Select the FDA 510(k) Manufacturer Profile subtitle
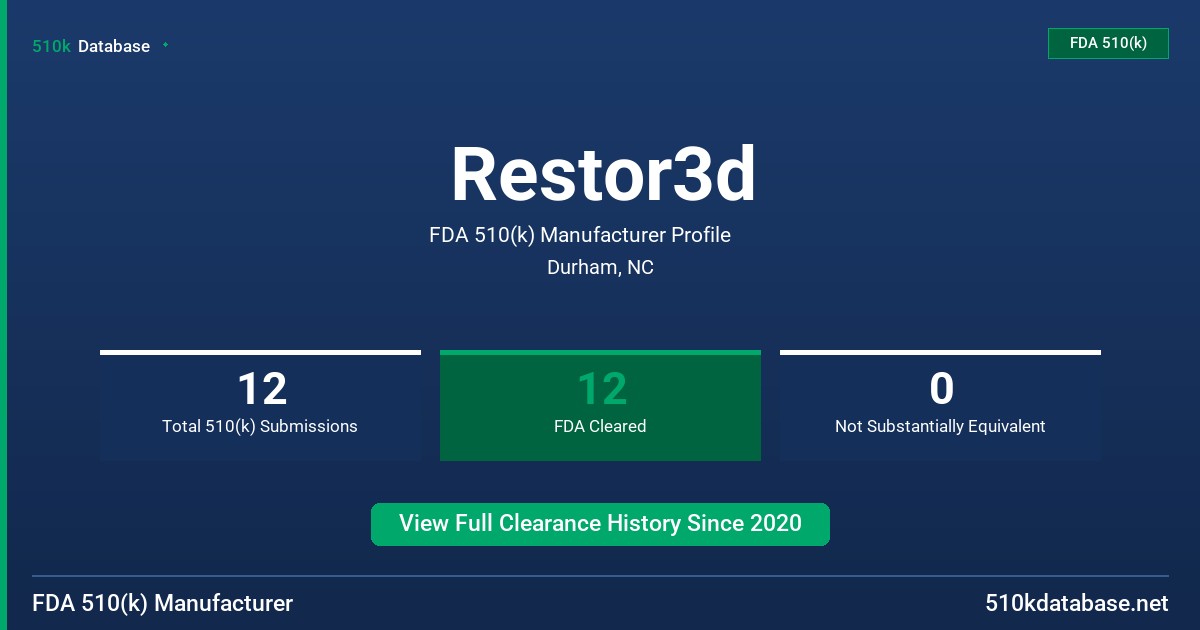Viewport: 1200px width, 630px height. click(x=580, y=235)
